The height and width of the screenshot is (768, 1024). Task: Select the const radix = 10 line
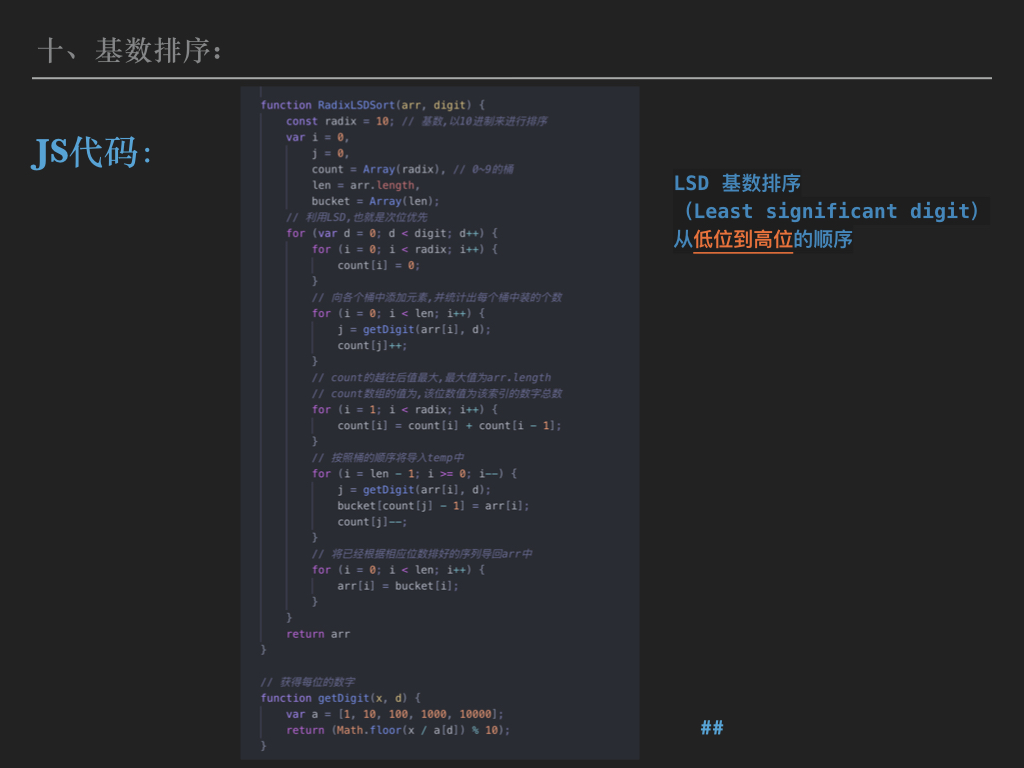pos(340,121)
